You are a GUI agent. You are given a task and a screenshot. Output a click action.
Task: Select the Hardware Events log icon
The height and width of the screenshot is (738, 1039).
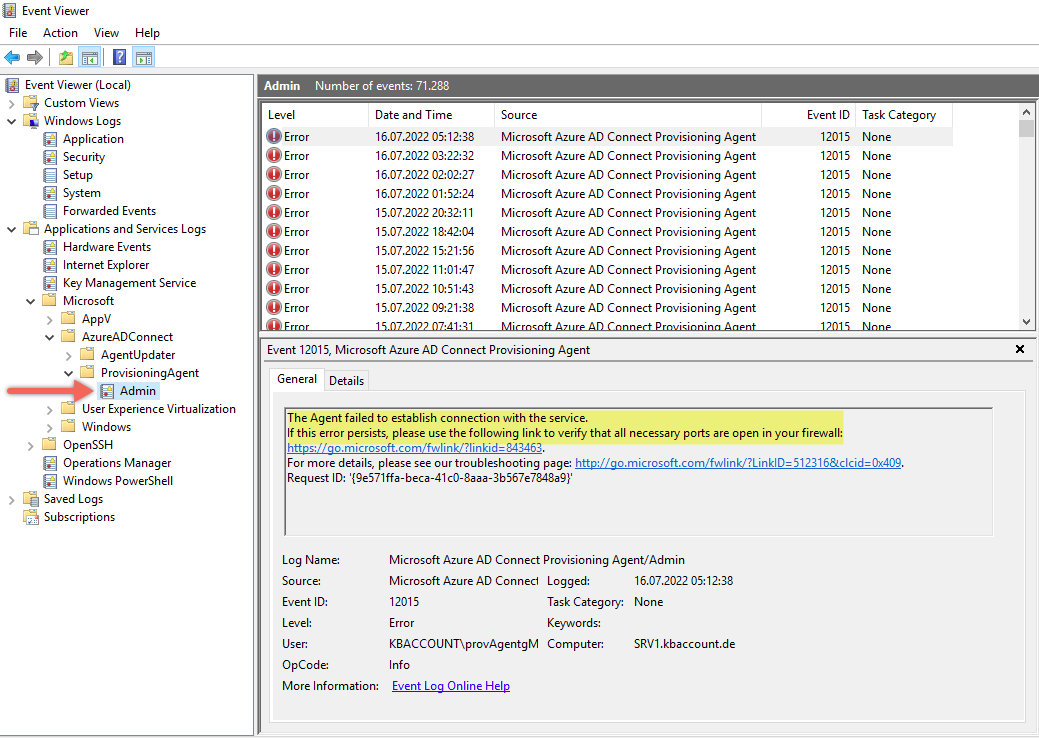coord(50,247)
